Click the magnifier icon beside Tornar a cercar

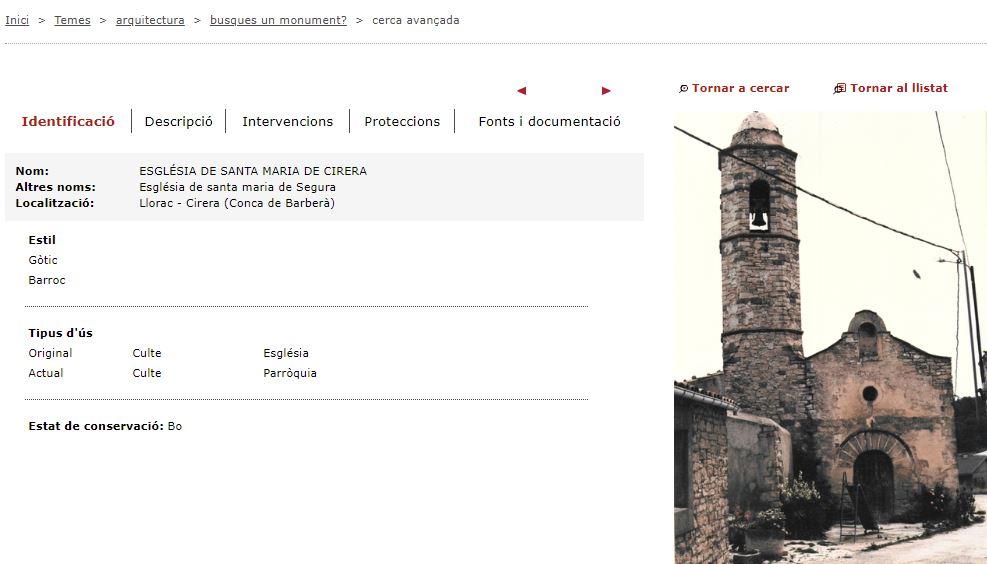coord(683,89)
